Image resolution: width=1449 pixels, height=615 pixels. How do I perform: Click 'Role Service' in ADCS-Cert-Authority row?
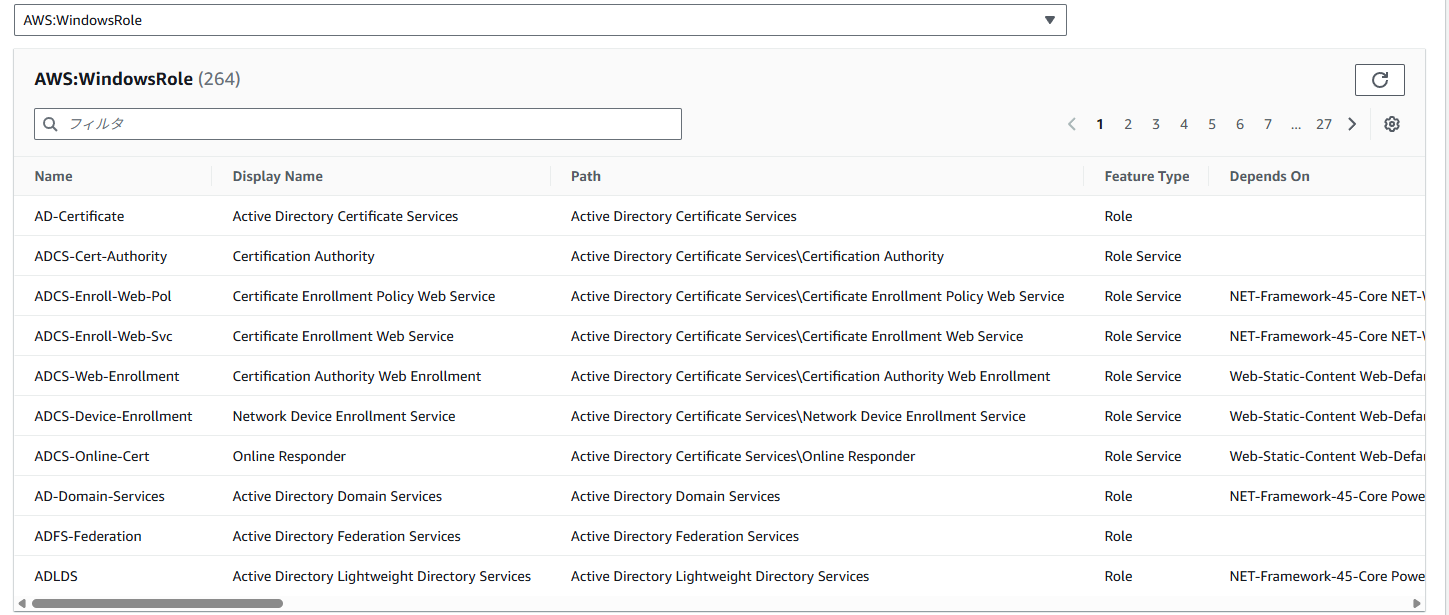tap(1143, 256)
